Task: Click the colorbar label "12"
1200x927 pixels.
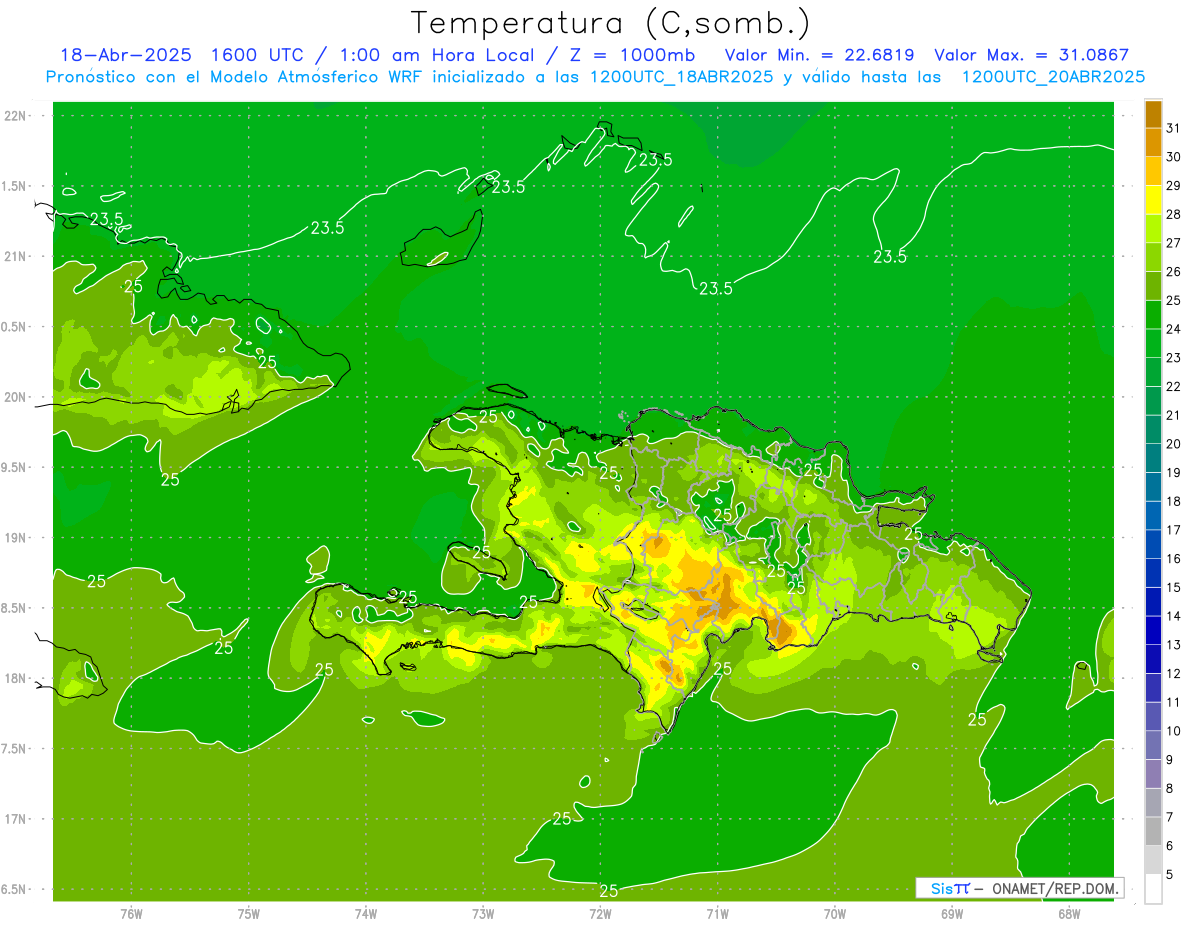Action: pyautogui.click(x=1173, y=673)
